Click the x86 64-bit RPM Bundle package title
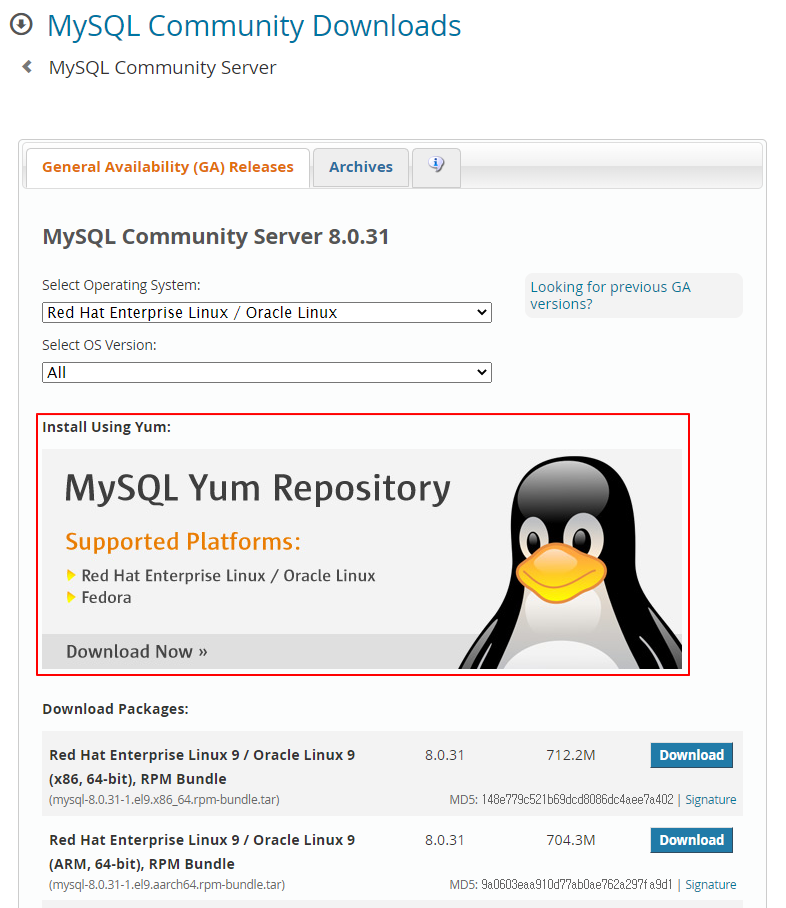Image resolution: width=786 pixels, height=908 pixels. click(x=202, y=767)
